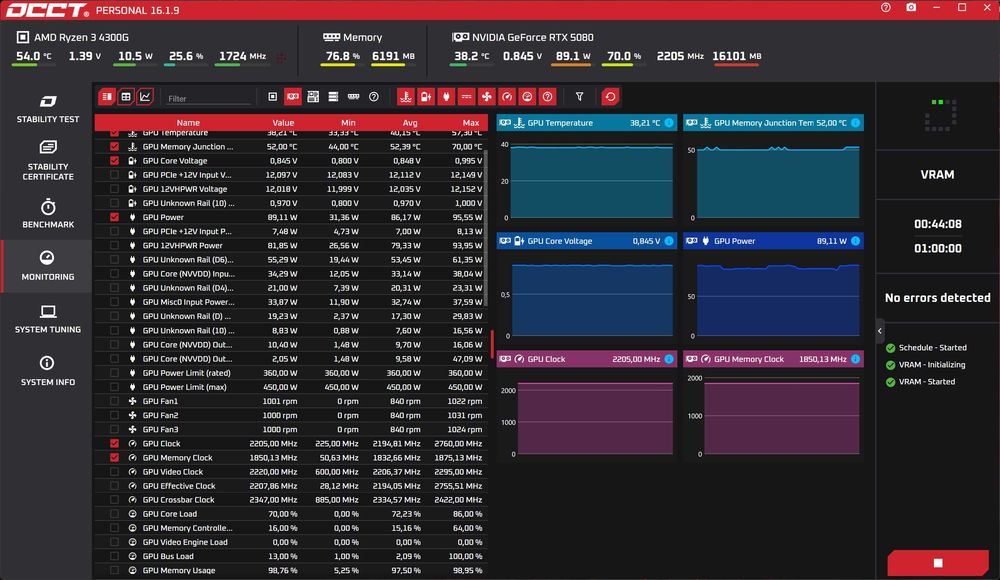Click the 'No errors detected' status text
Image resolution: width=1000 pixels, height=580 pixels.
(938, 297)
